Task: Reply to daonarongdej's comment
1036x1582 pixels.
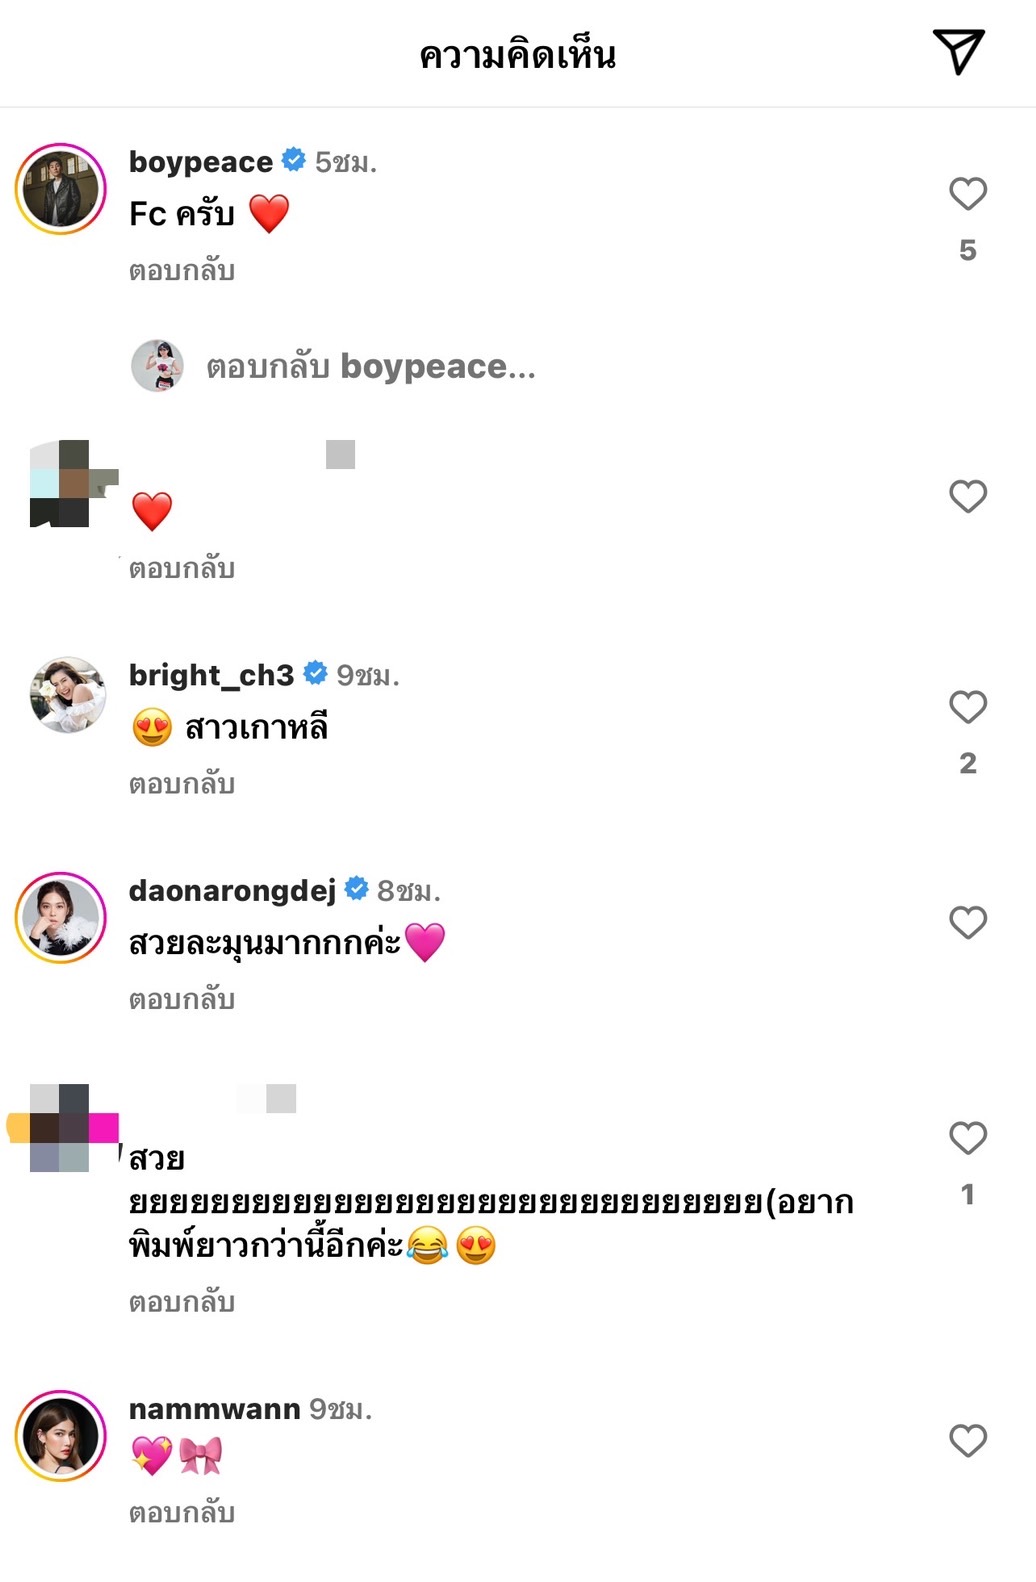Action: coord(182,999)
